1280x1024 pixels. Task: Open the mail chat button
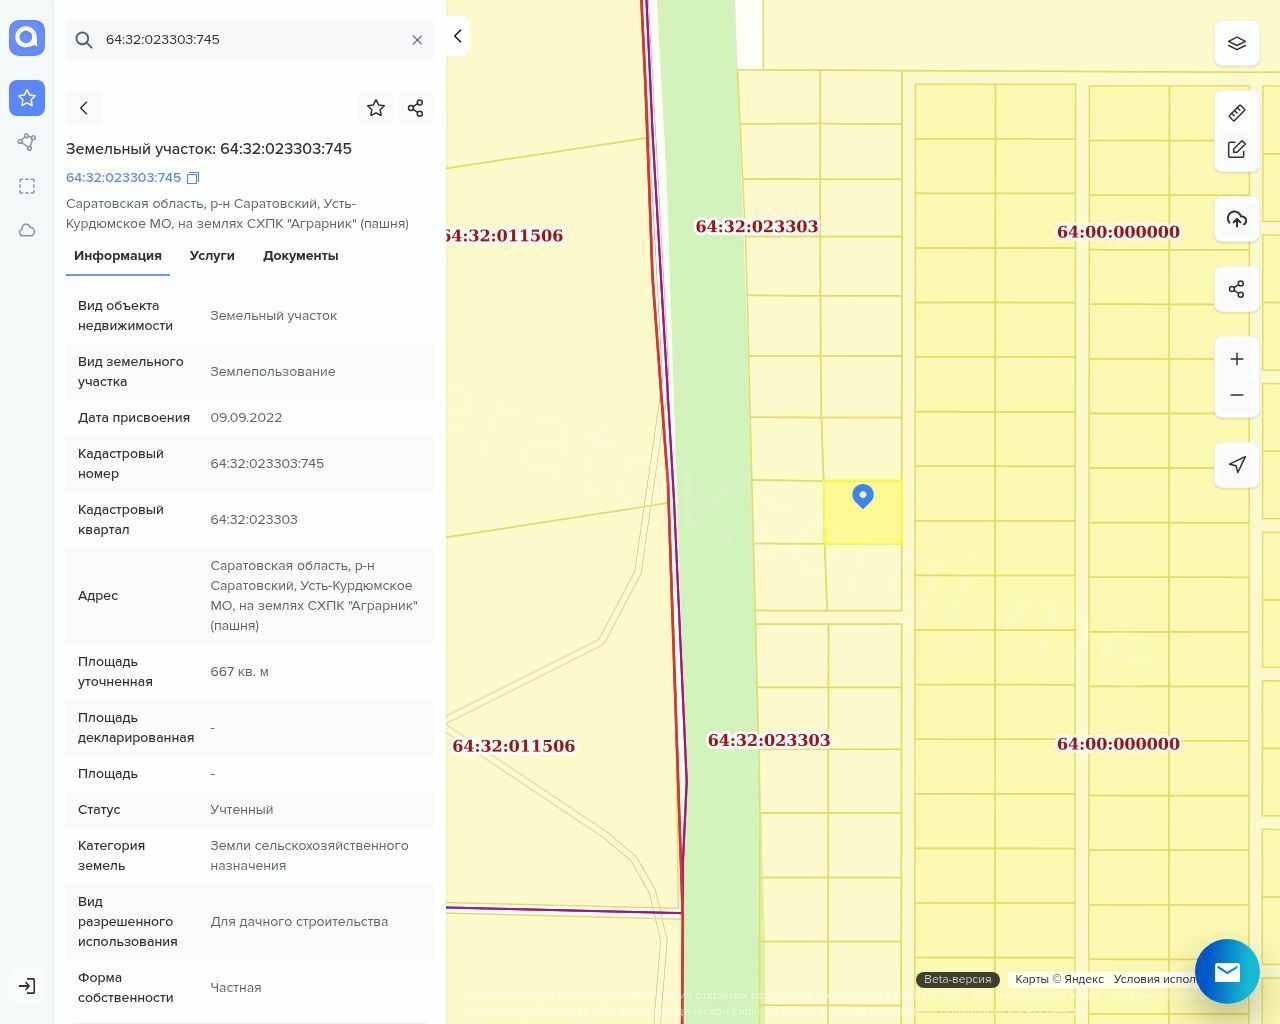click(x=1227, y=971)
